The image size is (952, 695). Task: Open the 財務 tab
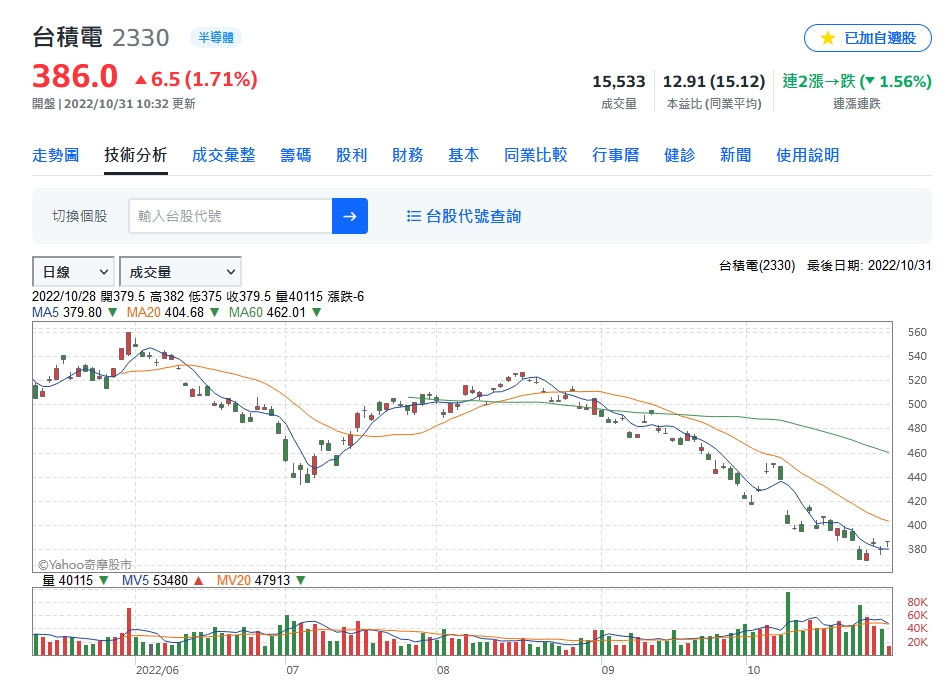(x=407, y=155)
